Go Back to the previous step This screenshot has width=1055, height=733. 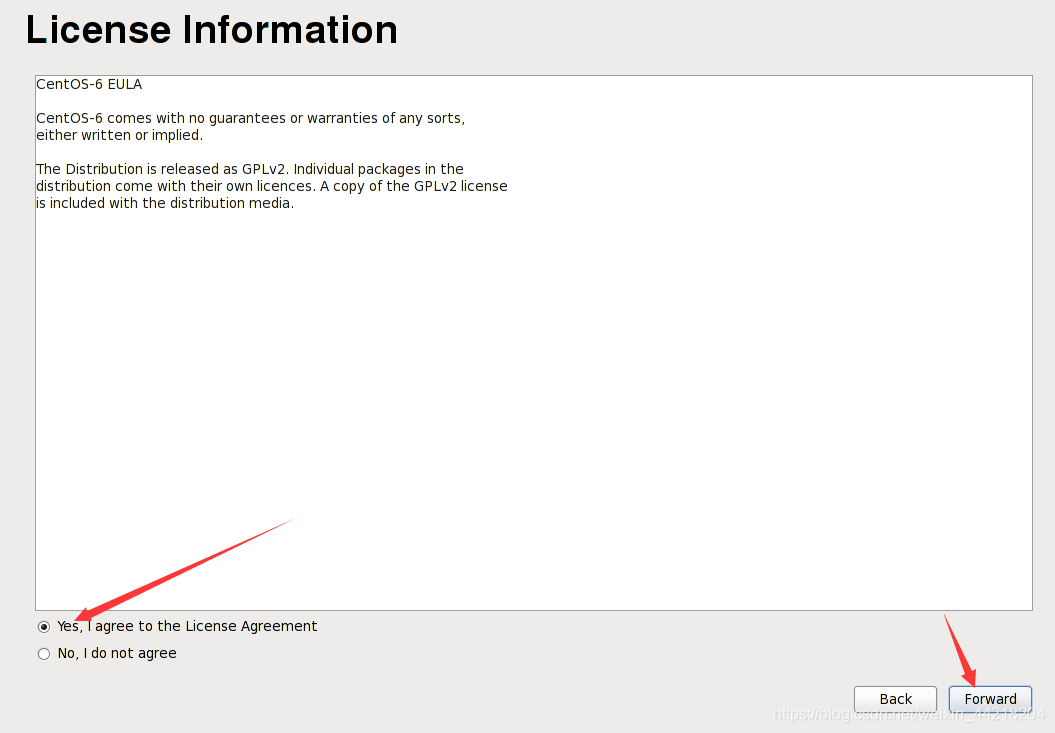pos(895,699)
